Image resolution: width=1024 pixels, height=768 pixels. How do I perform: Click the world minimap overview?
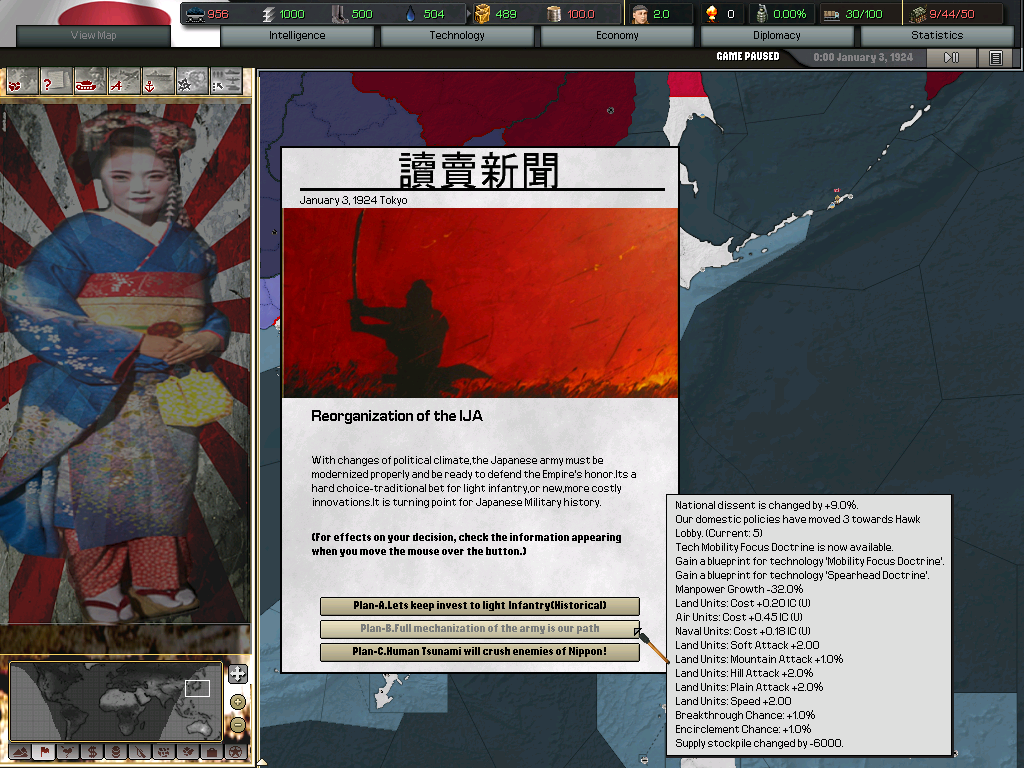click(115, 700)
